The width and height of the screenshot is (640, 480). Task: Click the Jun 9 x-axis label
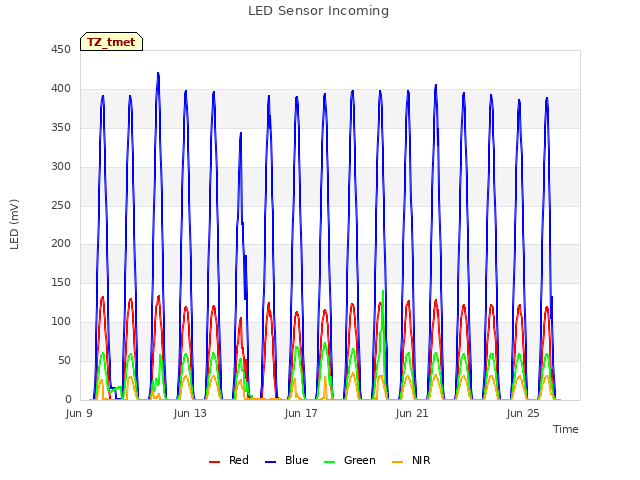tap(79, 413)
